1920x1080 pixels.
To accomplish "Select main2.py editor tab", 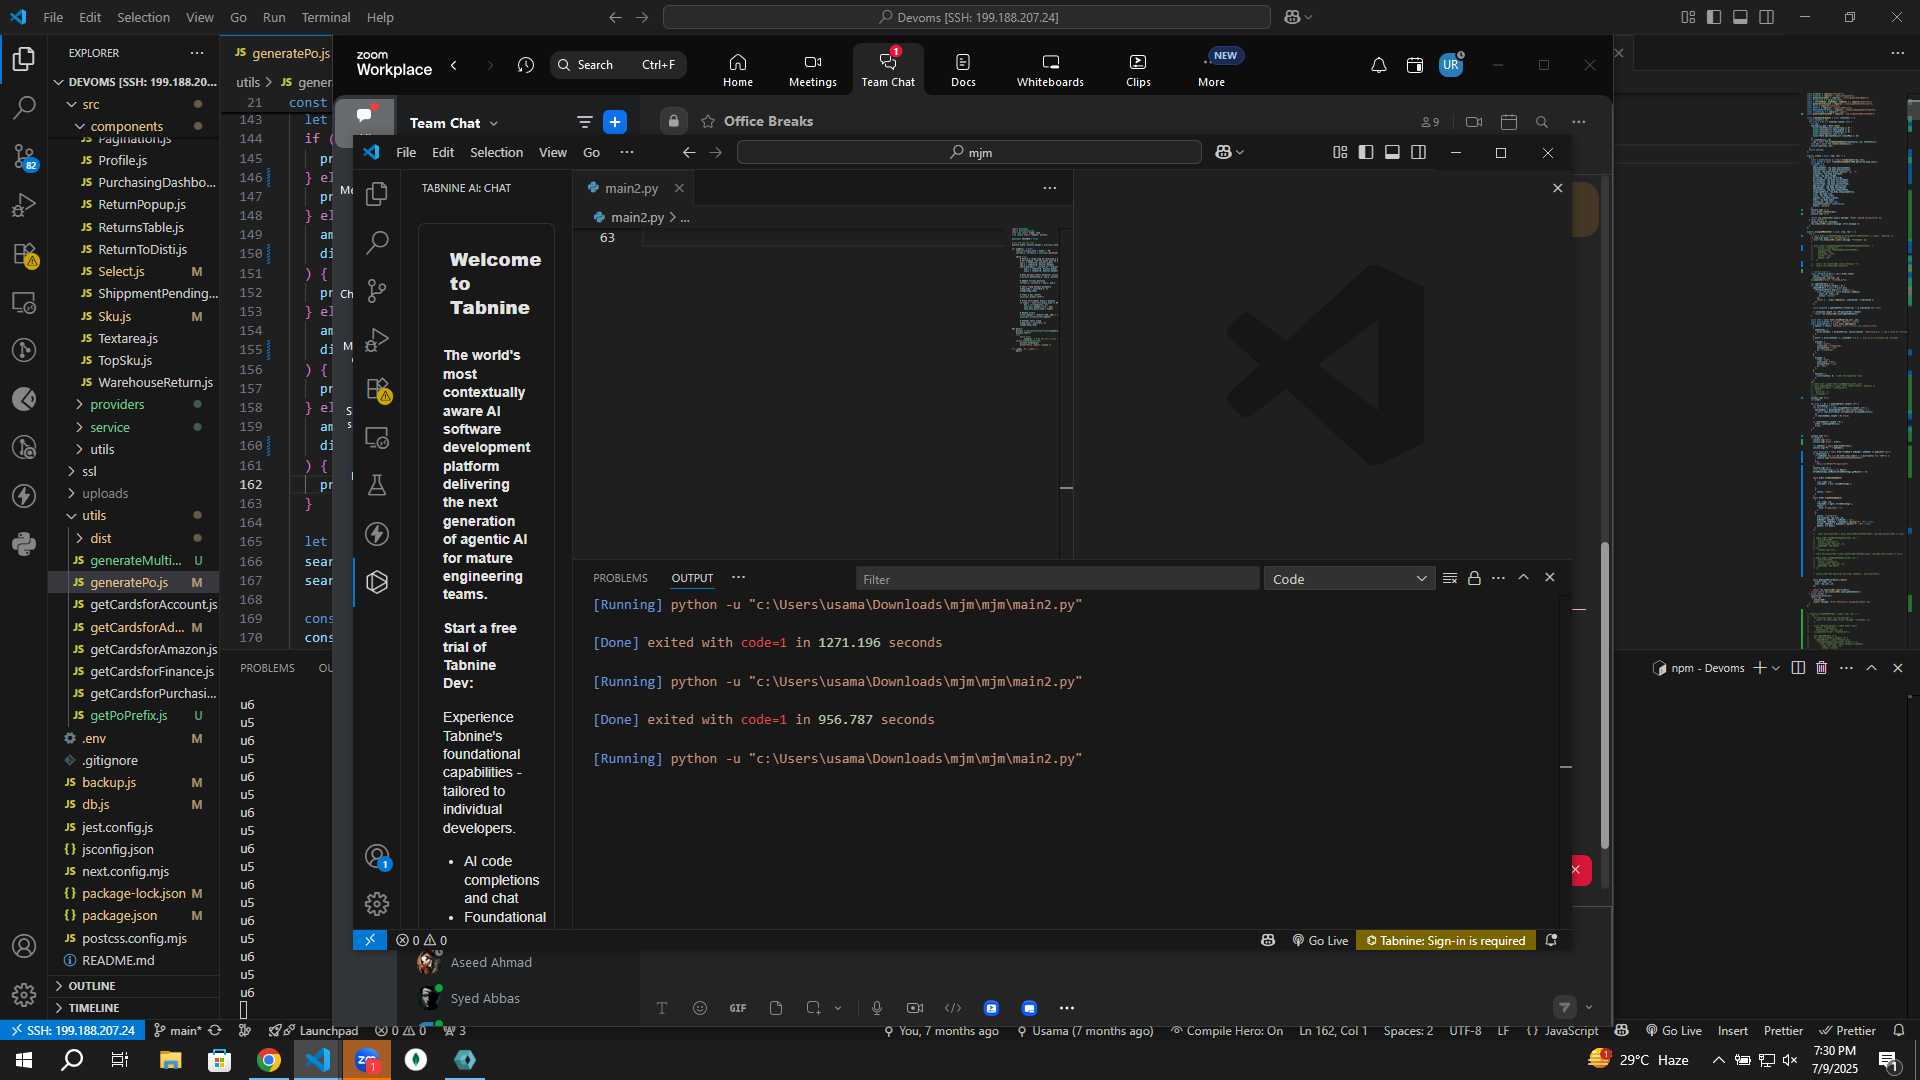I will pyautogui.click(x=631, y=188).
